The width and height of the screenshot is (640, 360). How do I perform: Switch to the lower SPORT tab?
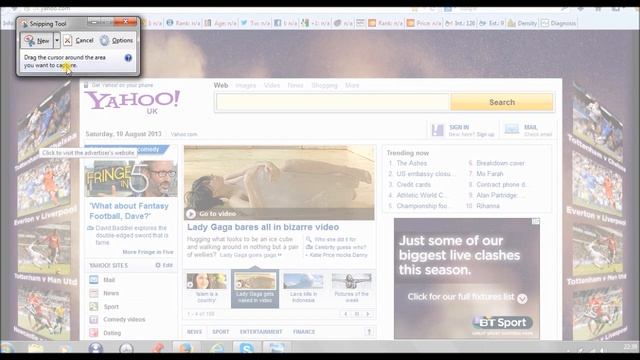[221, 332]
